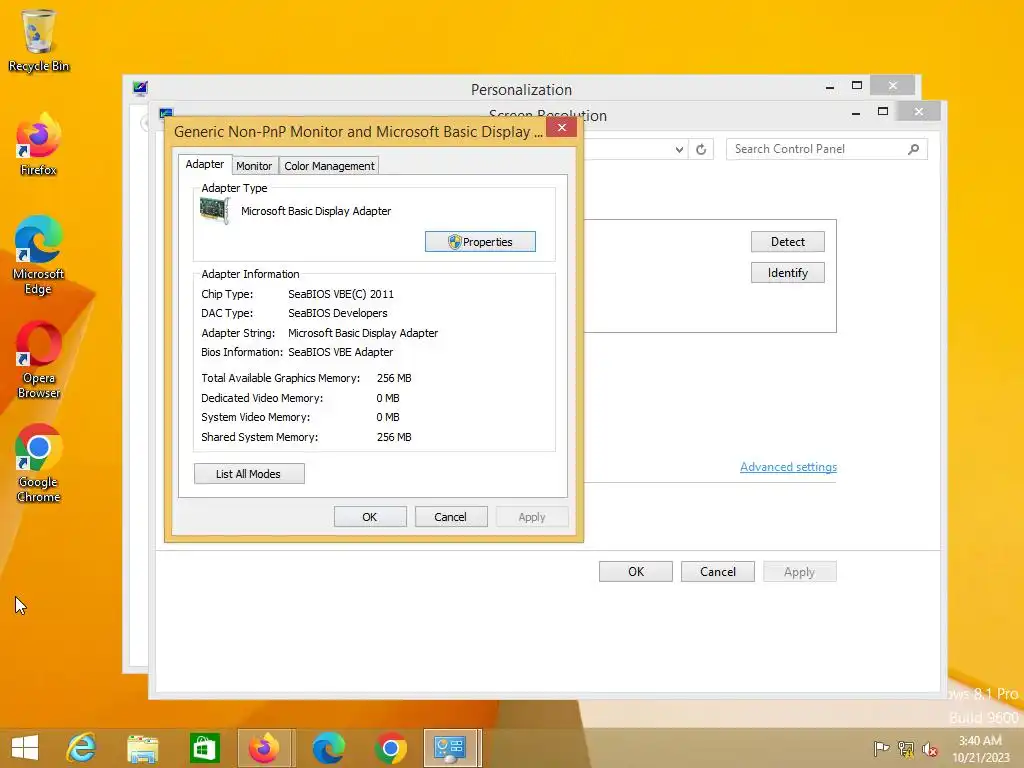Click Shared System Memory 256 MB value

(394, 437)
